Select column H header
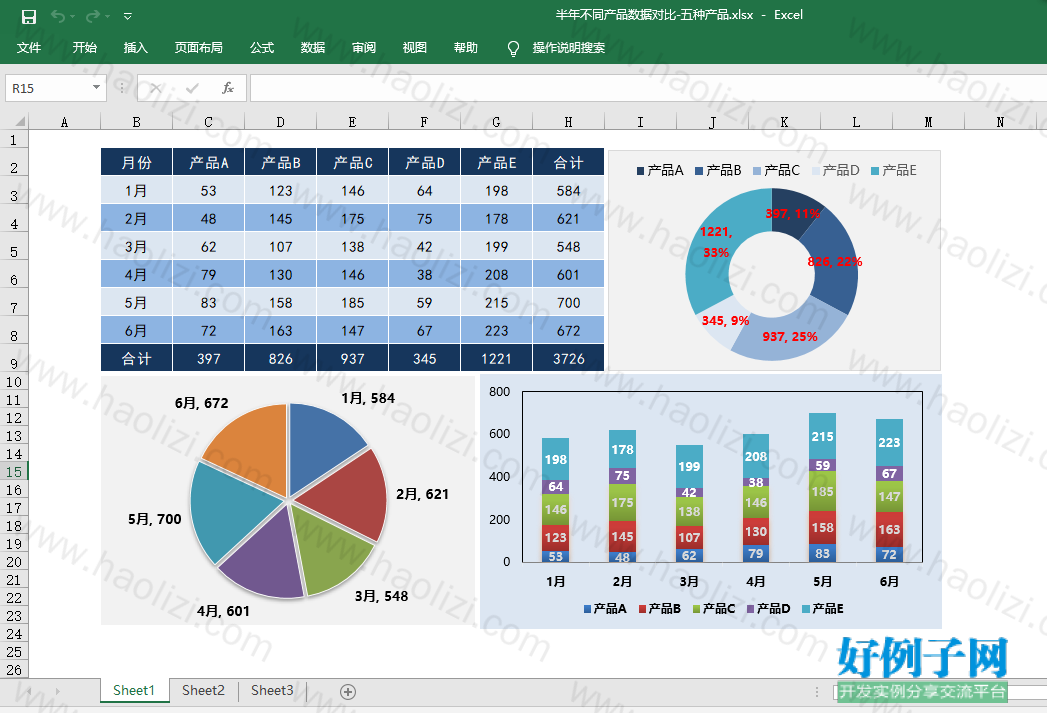 568,122
